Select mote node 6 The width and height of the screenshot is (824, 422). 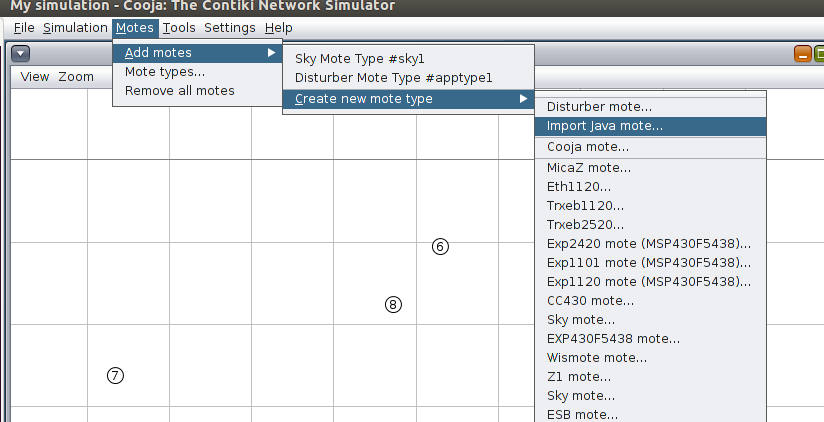[440, 246]
